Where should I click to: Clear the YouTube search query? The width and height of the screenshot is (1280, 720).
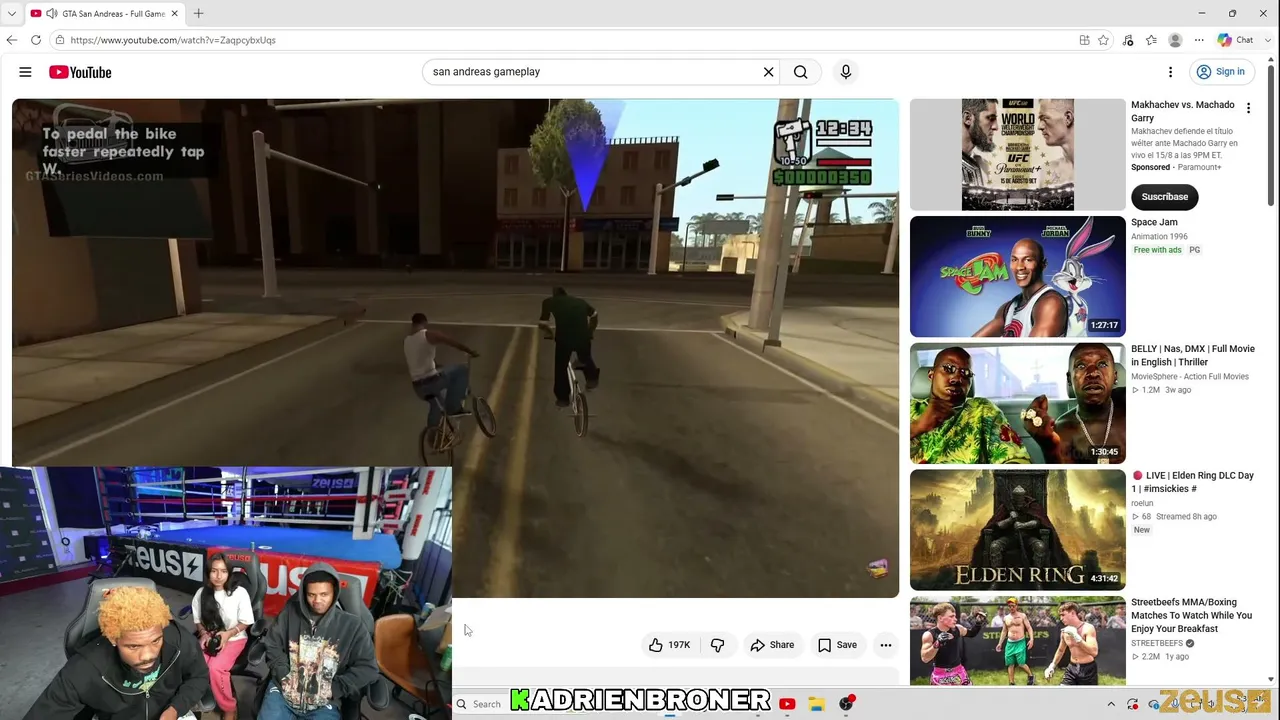point(768,72)
